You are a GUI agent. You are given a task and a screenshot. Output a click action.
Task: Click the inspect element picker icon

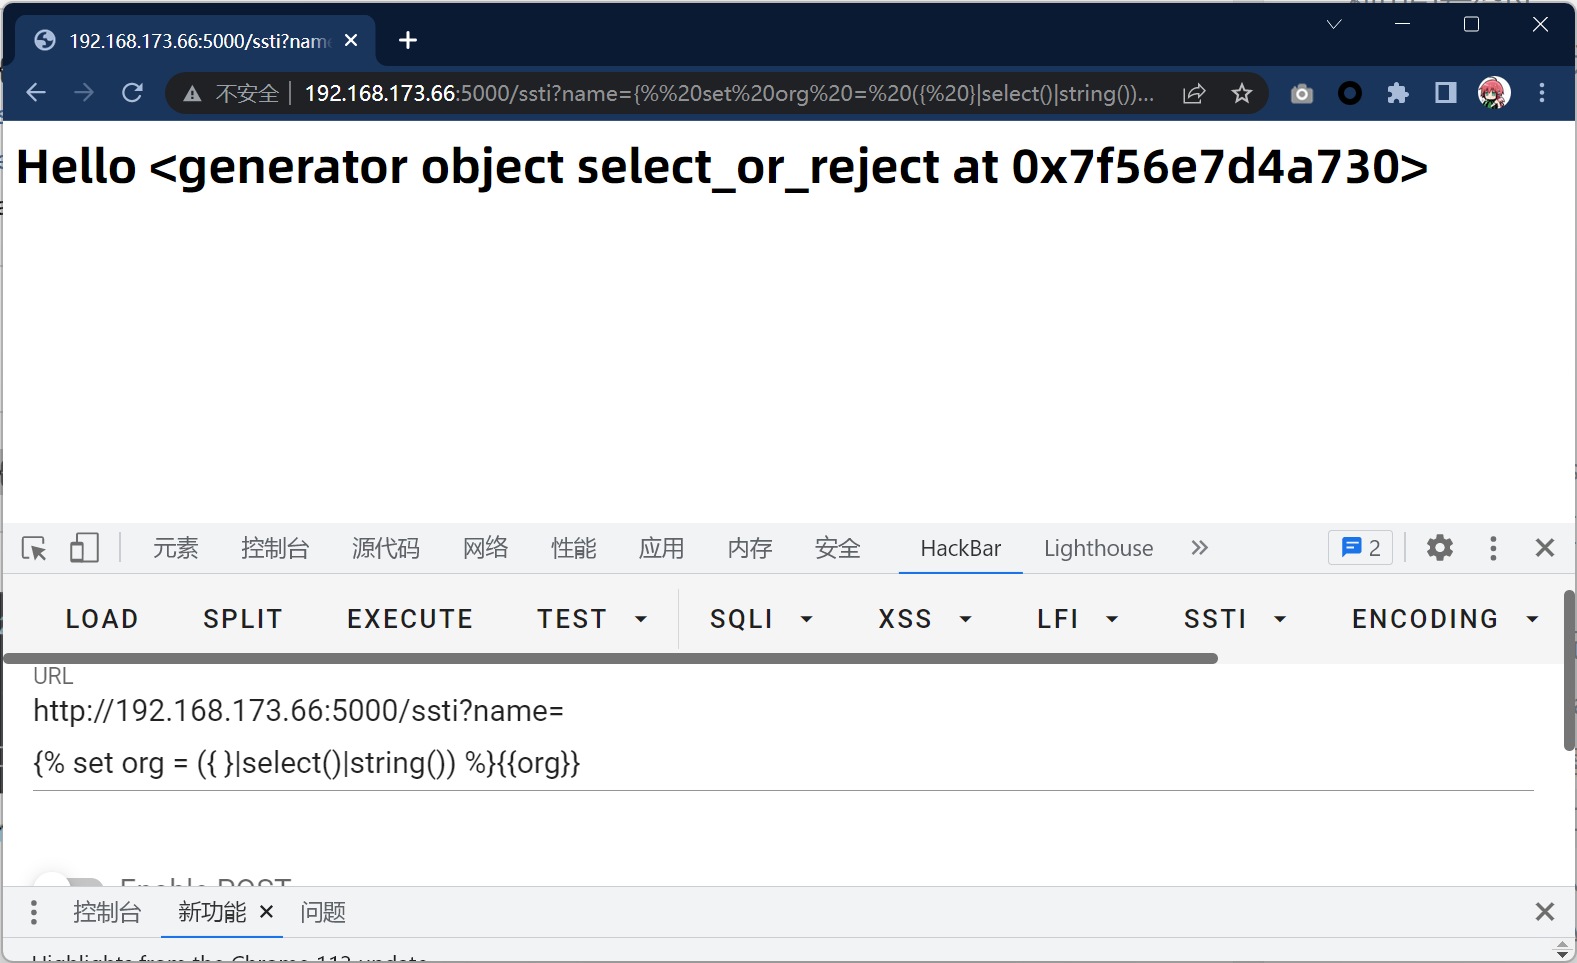pyautogui.click(x=34, y=548)
